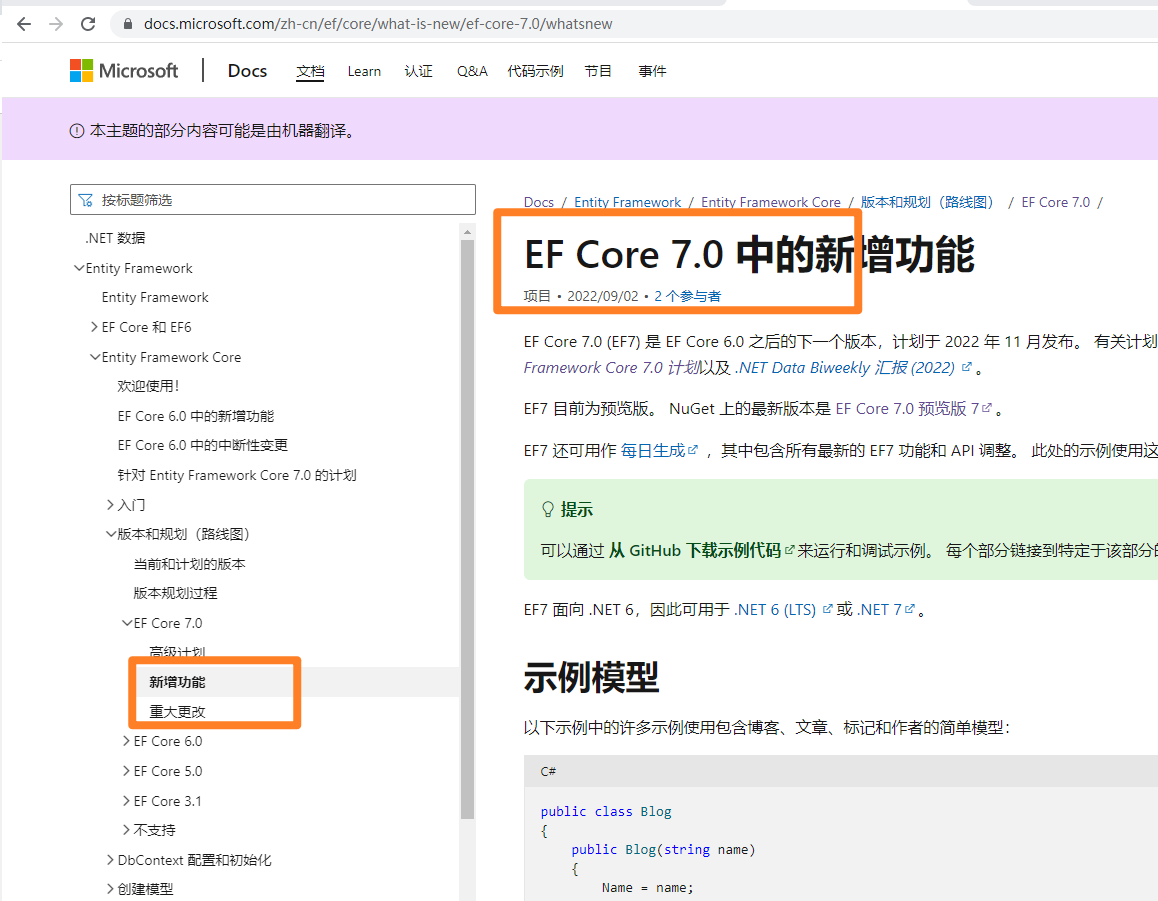
Task: Expand the DbContext 配置和初始化 node
Action: pyautogui.click(x=111, y=860)
